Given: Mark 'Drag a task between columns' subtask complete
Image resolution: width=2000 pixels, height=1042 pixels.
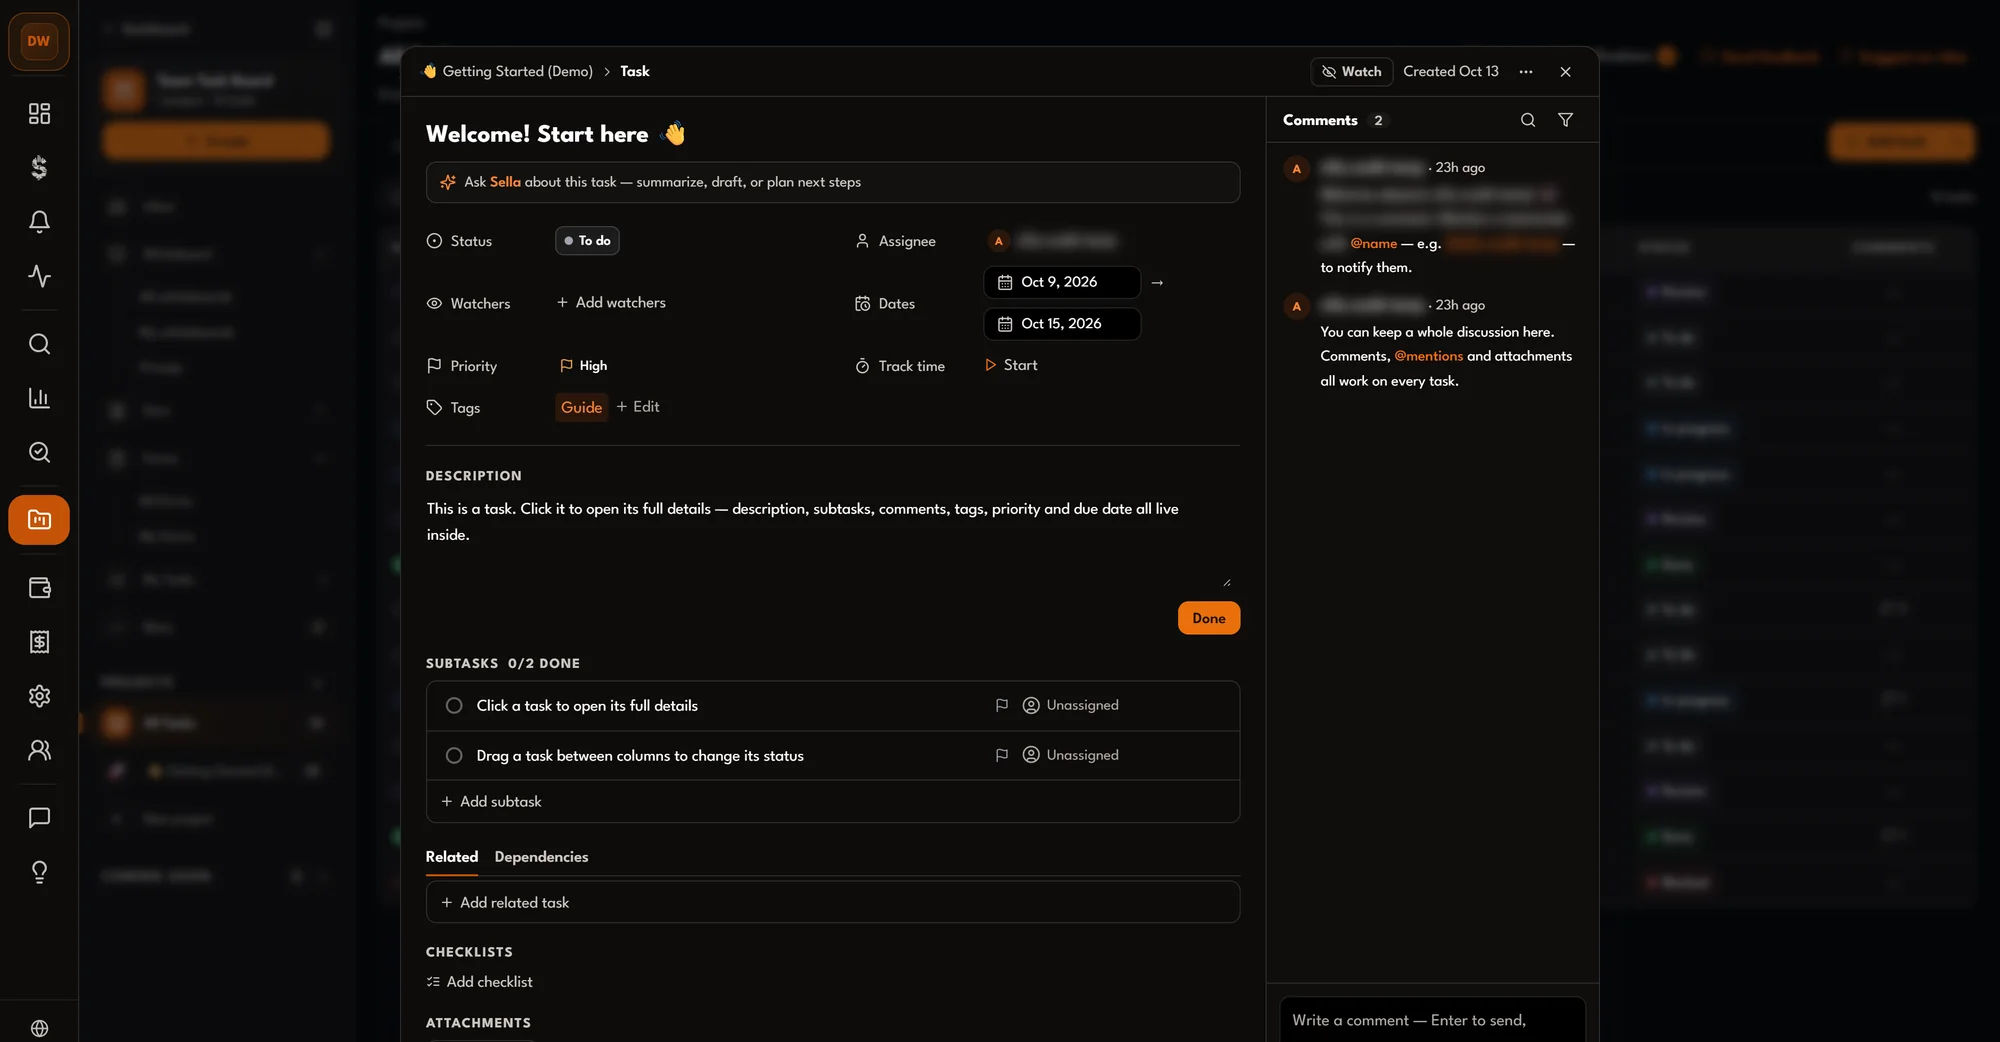Looking at the screenshot, I should [454, 756].
